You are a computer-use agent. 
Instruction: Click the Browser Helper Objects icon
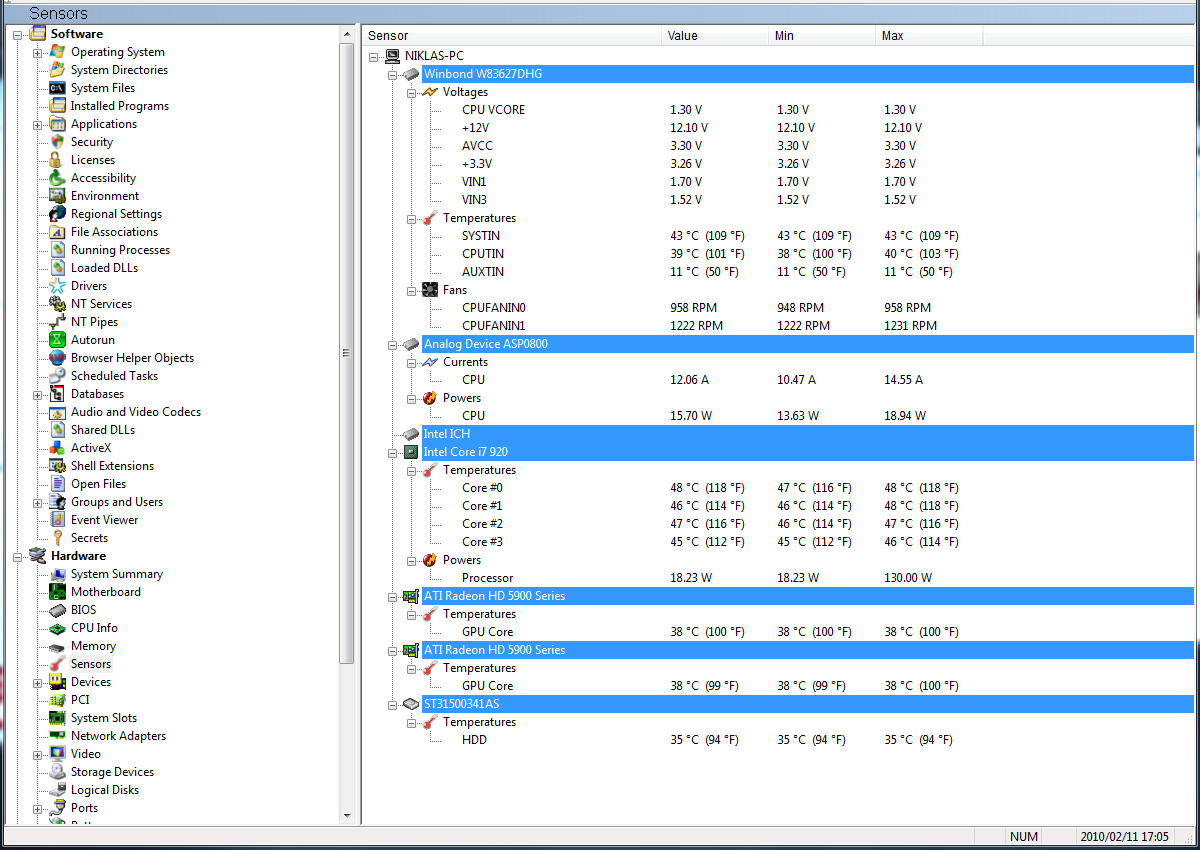pos(58,358)
